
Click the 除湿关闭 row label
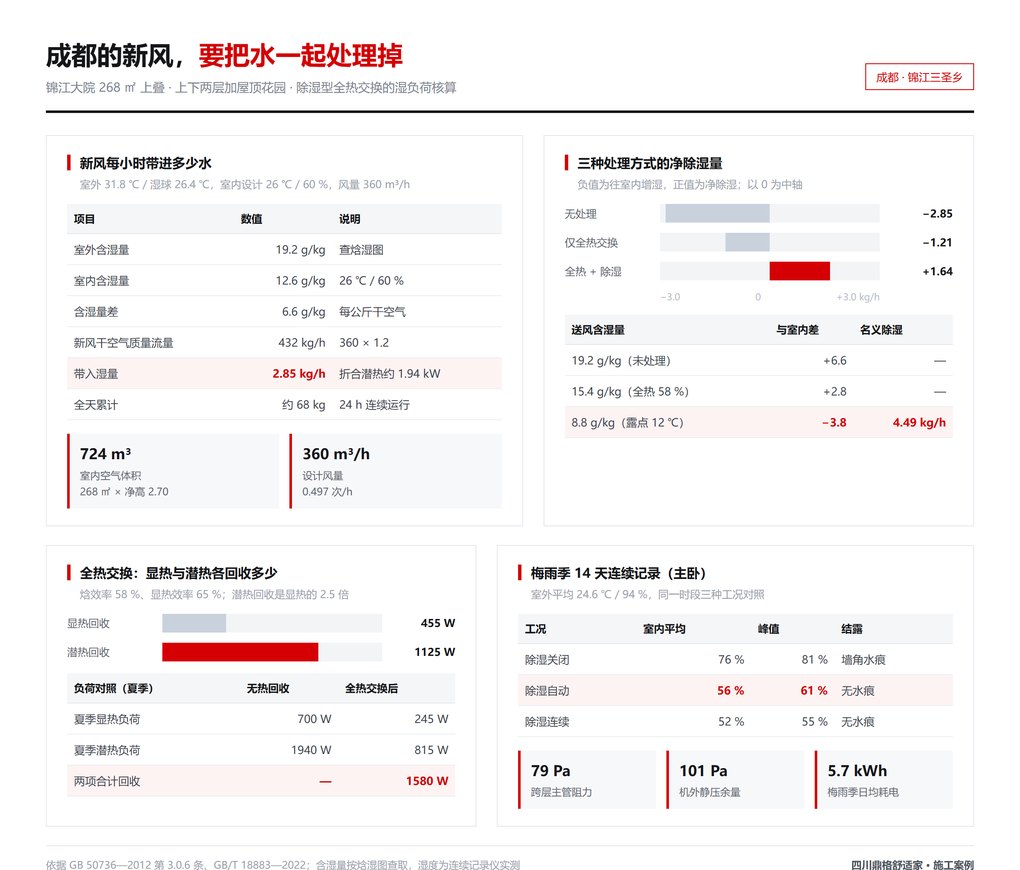547,660
